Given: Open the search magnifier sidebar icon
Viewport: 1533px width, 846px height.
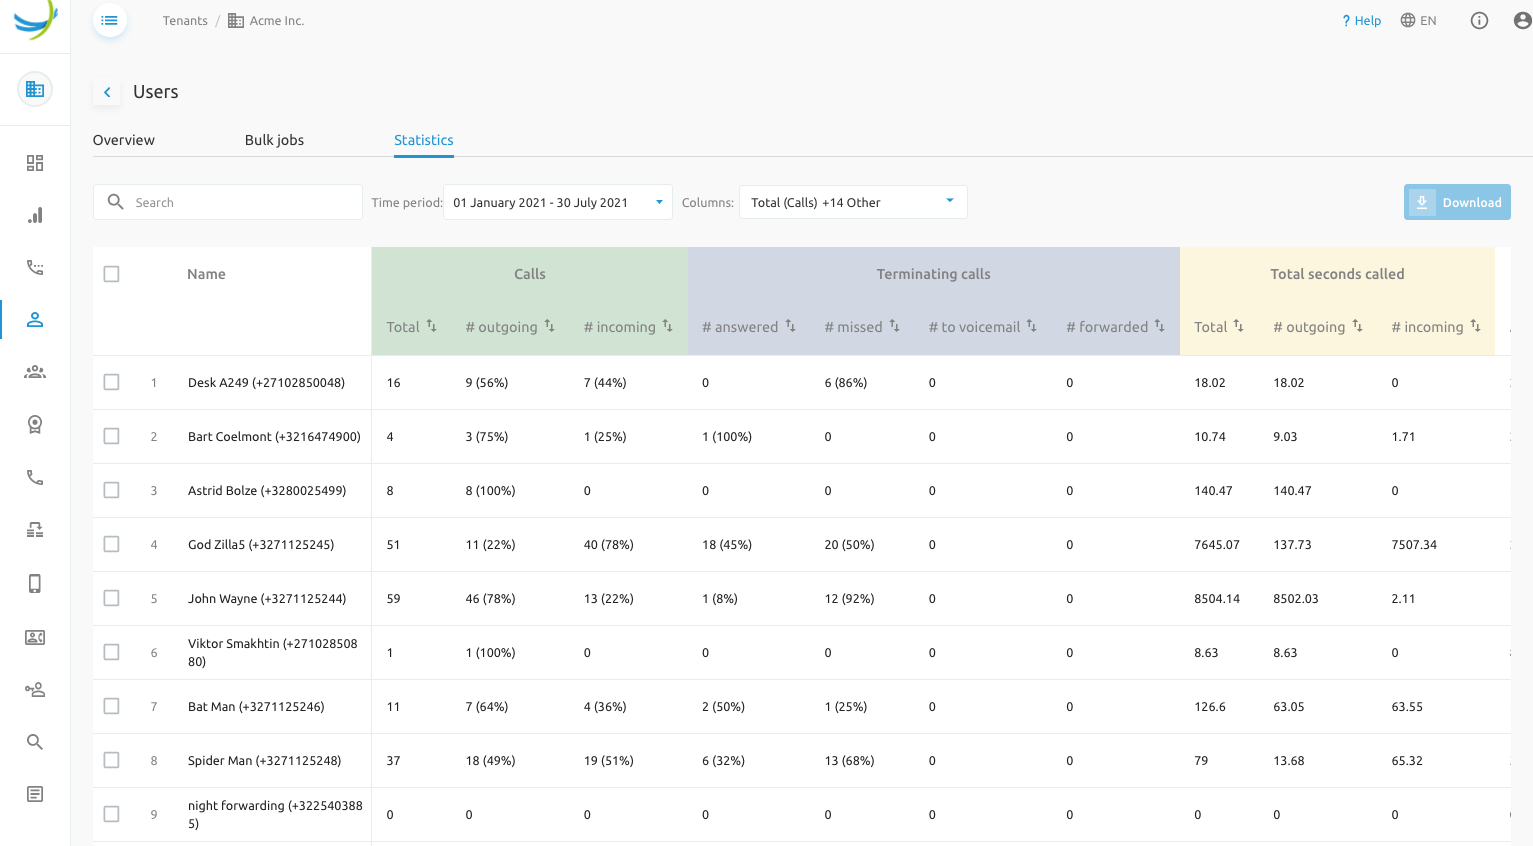Looking at the screenshot, I should pyautogui.click(x=35, y=741).
